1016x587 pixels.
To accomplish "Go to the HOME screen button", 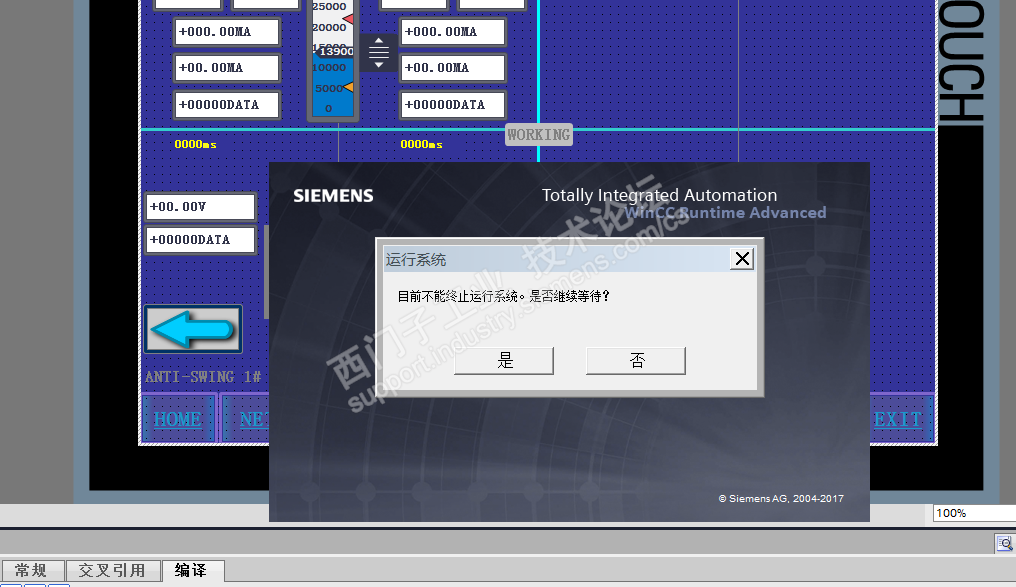I will pyautogui.click(x=178, y=419).
